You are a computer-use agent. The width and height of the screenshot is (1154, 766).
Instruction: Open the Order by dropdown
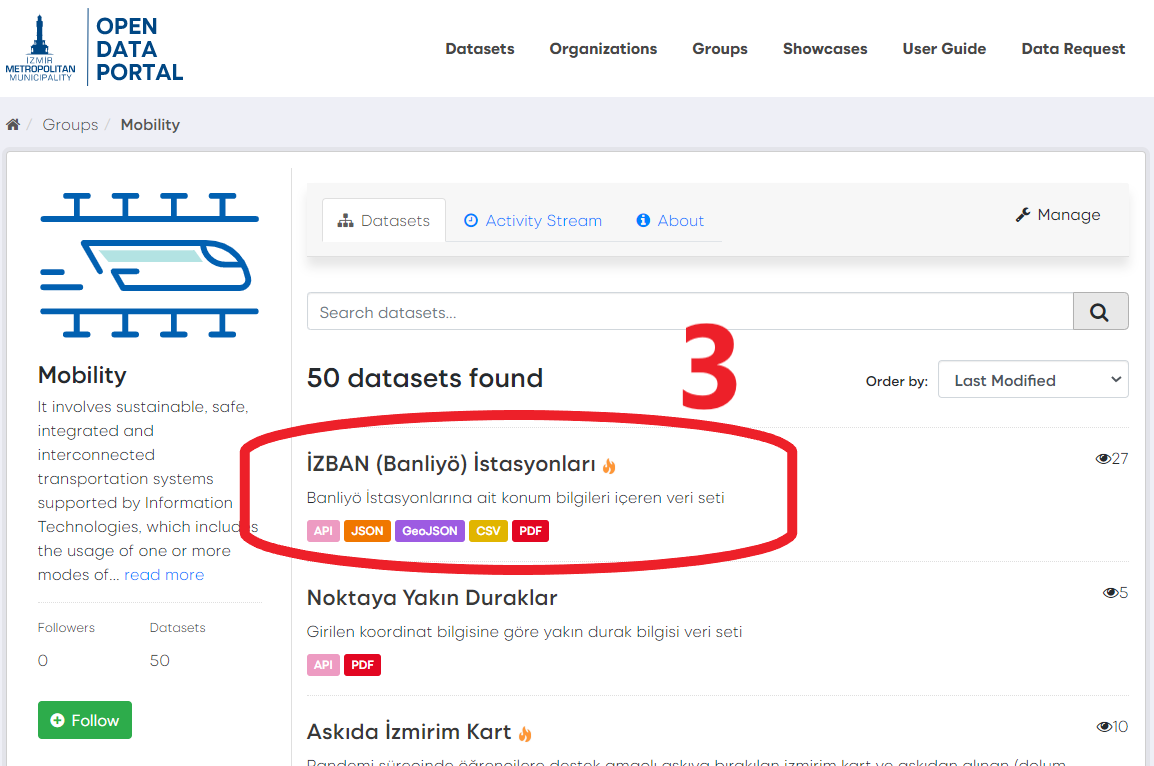coord(1032,380)
